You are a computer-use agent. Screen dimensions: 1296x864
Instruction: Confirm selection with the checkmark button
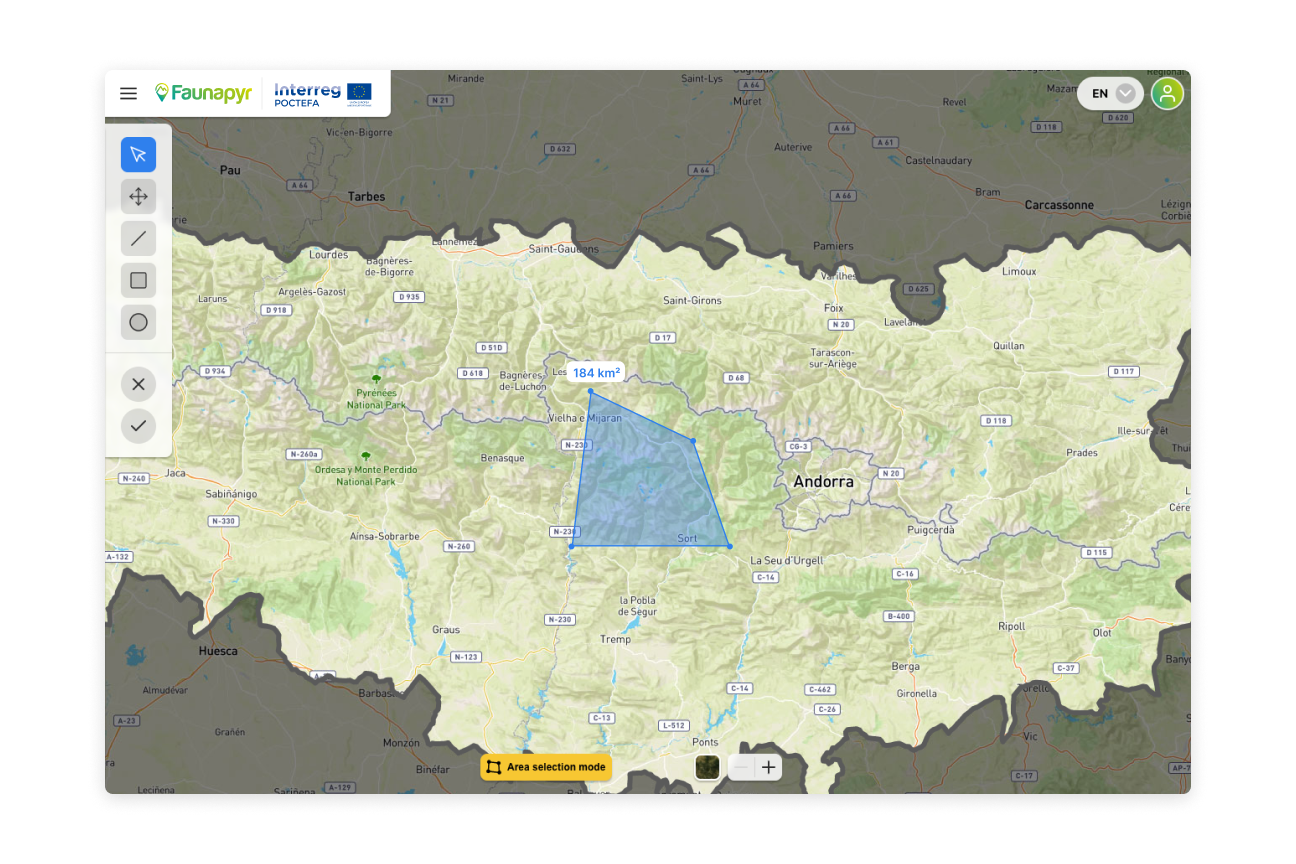(138, 426)
